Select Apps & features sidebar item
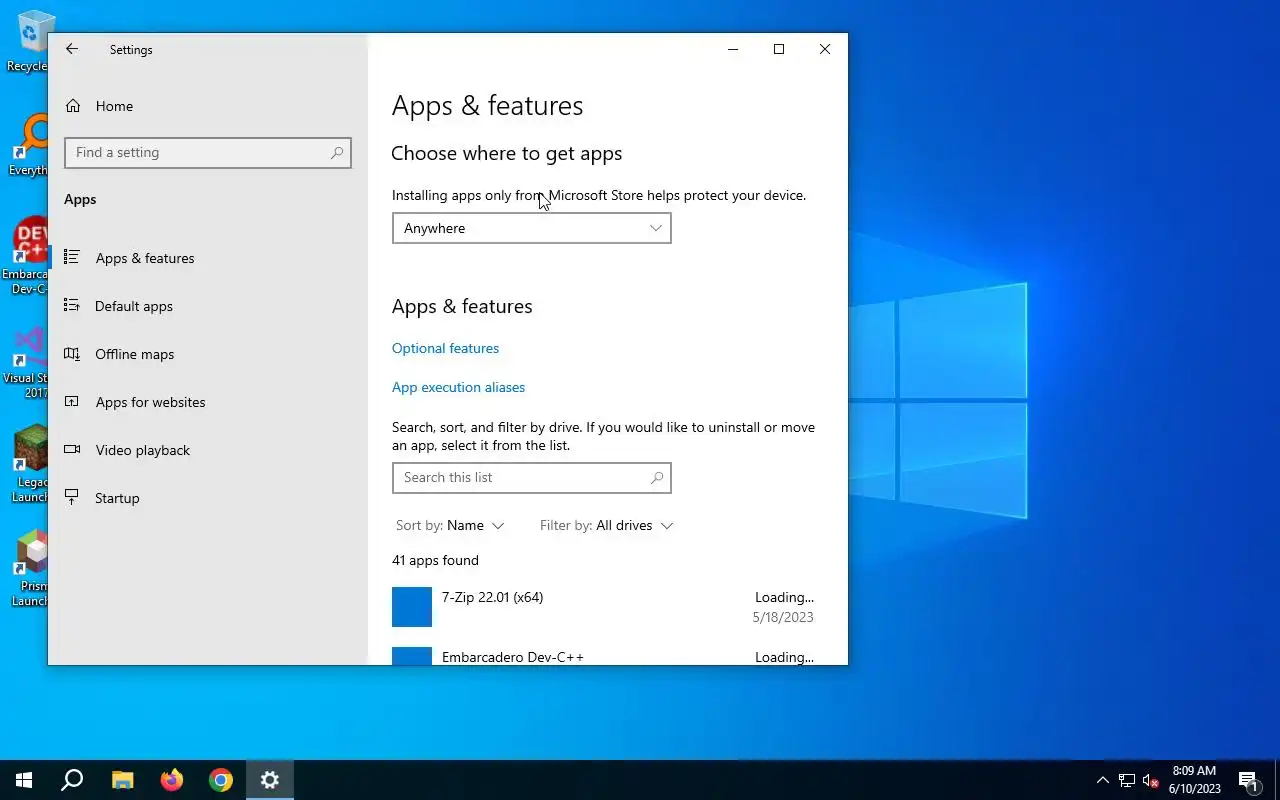The height and width of the screenshot is (800, 1280). point(208,258)
